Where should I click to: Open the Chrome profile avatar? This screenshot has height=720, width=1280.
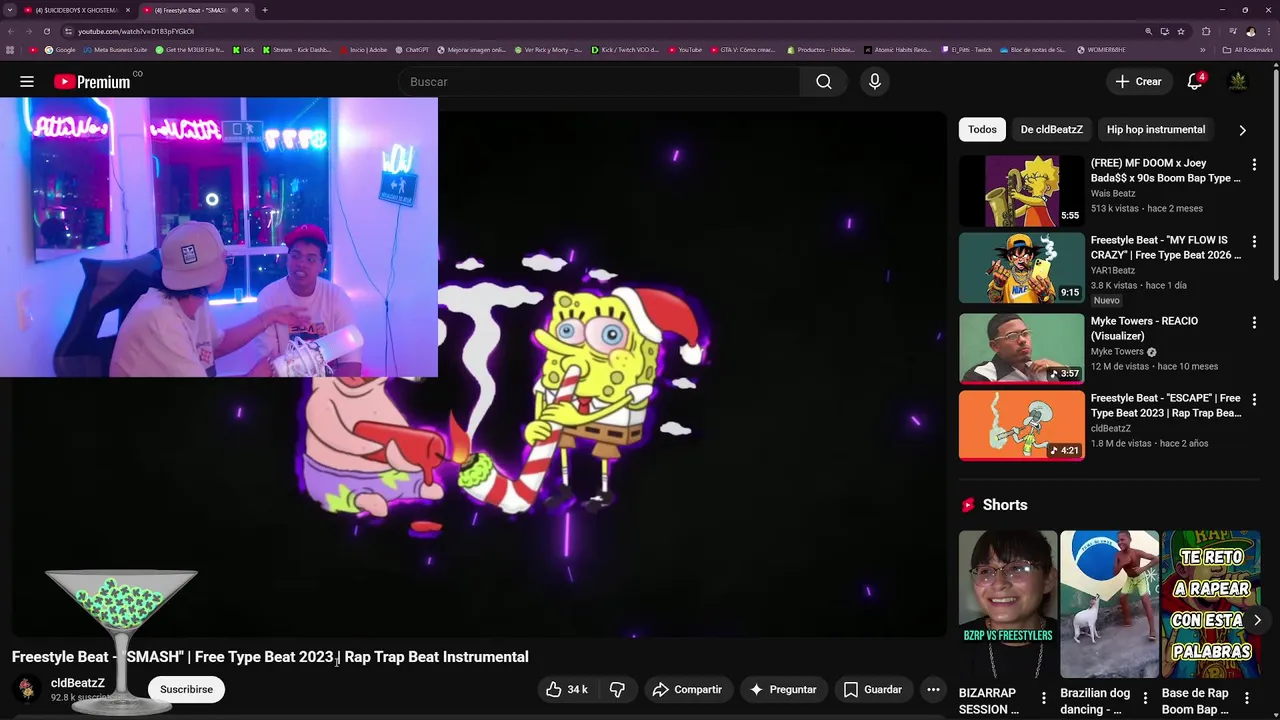tap(1251, 31)
